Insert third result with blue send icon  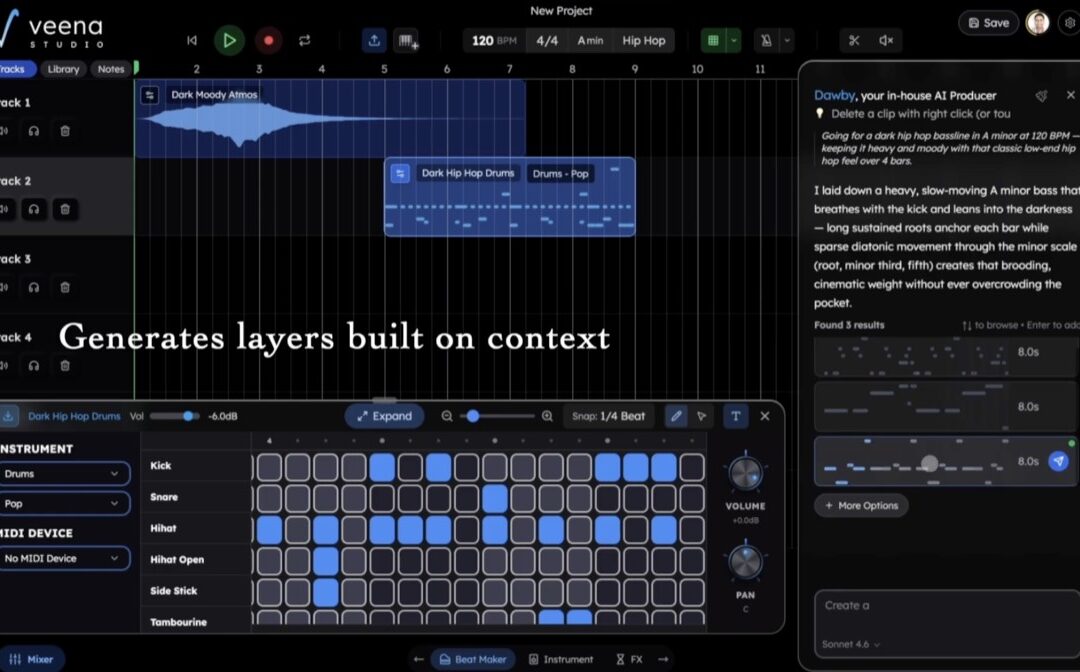1059,461
